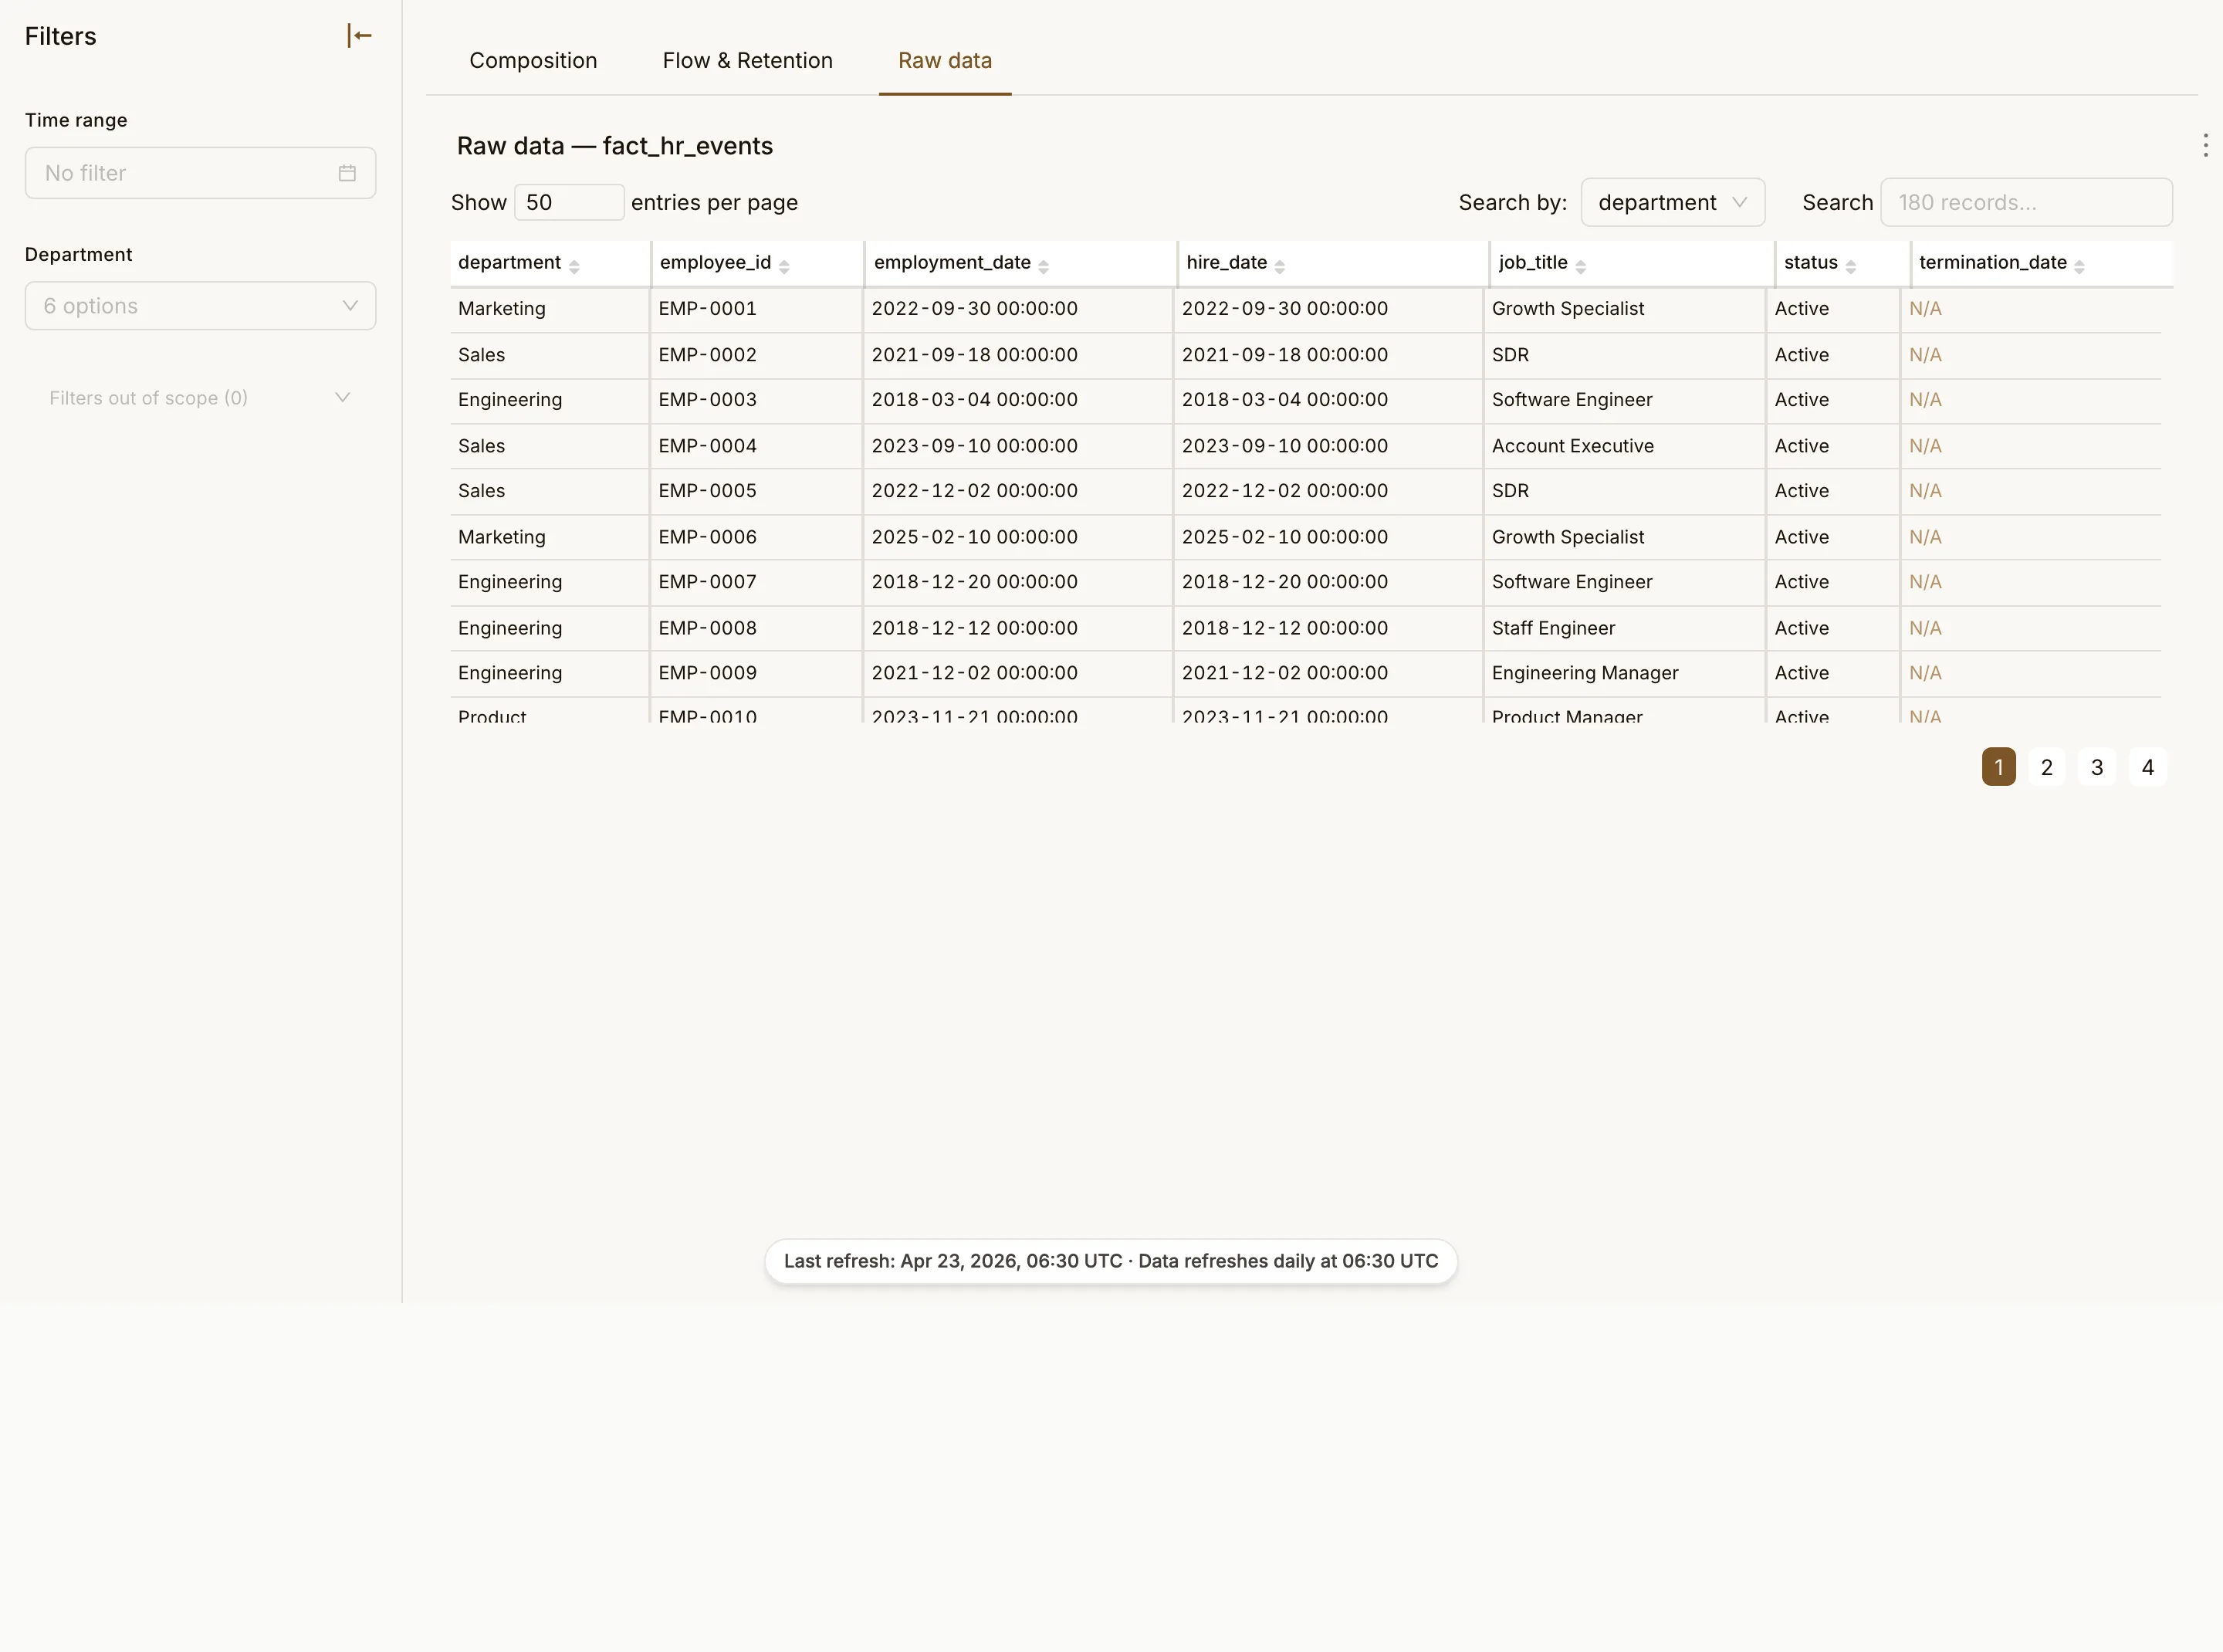This screenshot has height=1652, width=2223.
Task: Select the Raw data tab
Action: [x=945, y=61]
